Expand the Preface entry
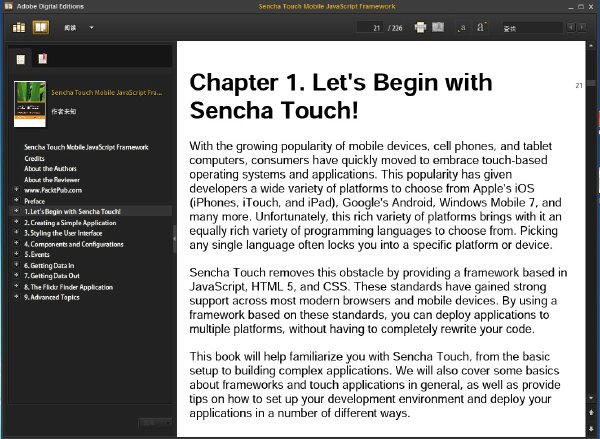The image size is (600, 439). tap(16, 200)
